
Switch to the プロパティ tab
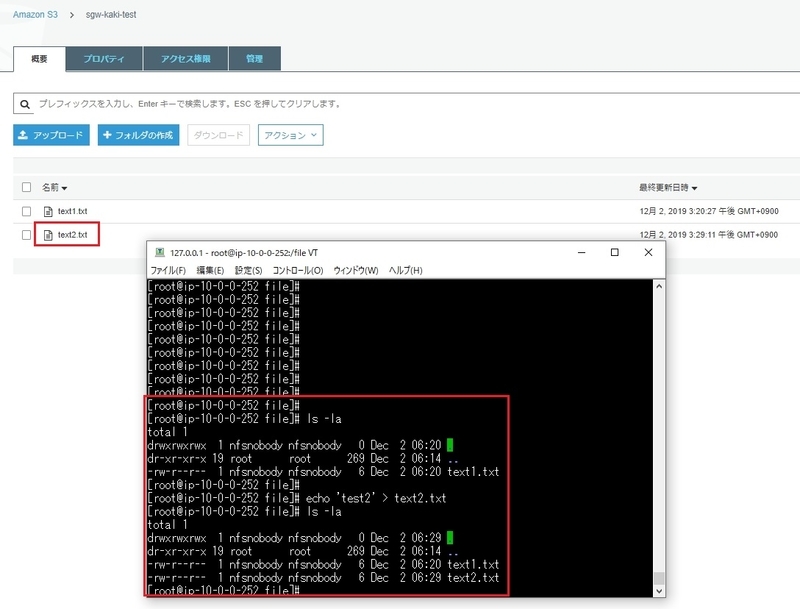[104, 59]
